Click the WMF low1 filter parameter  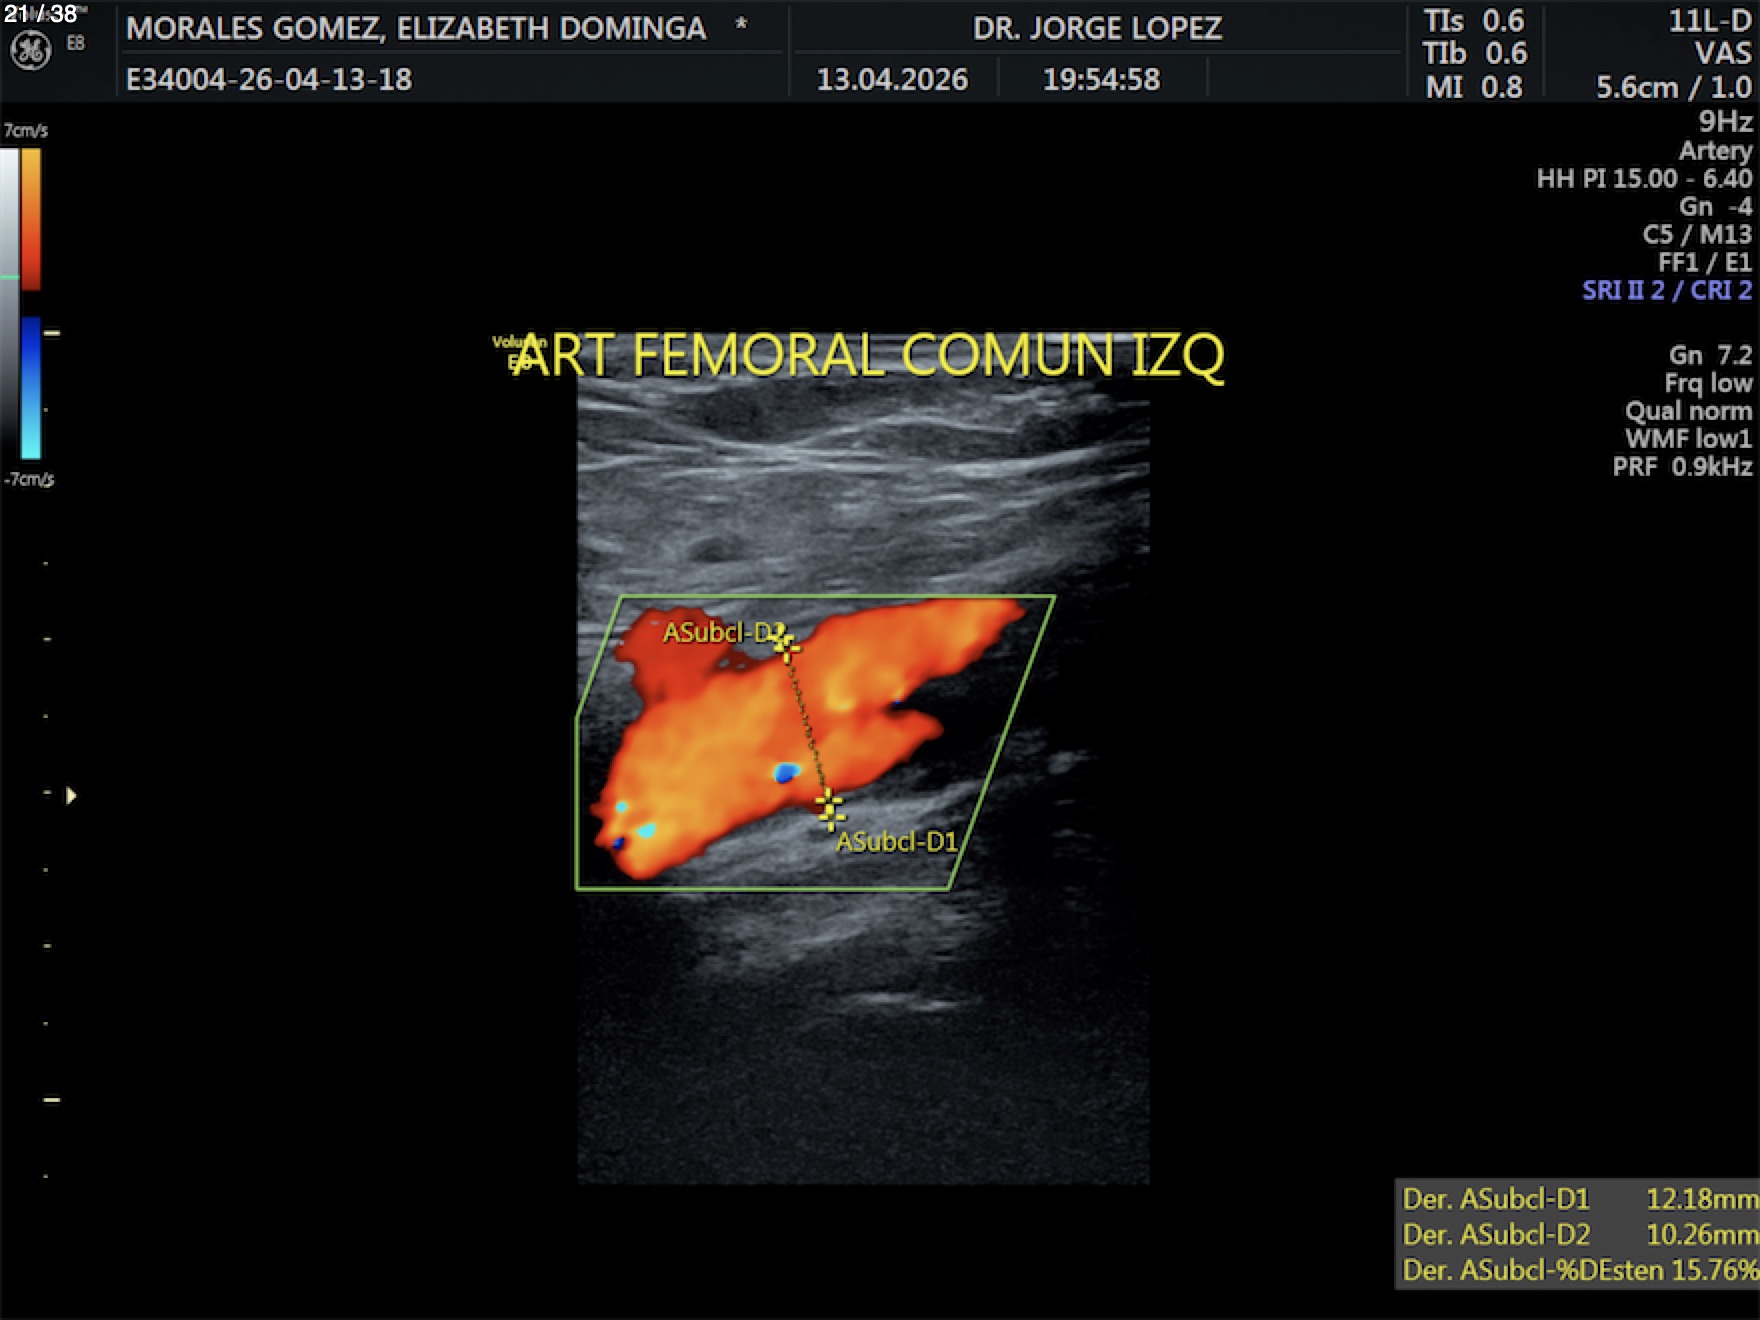coord(1688,439)
